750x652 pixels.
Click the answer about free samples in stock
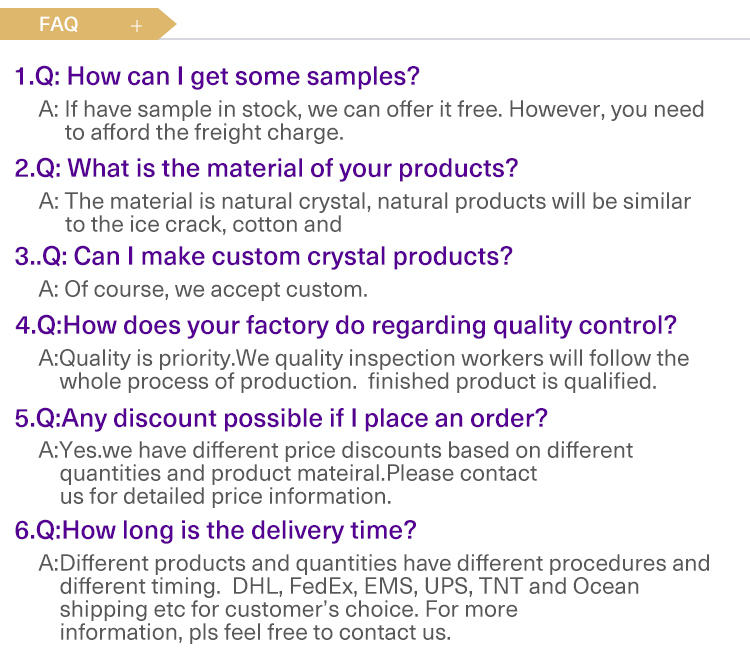tap(371, 110)
